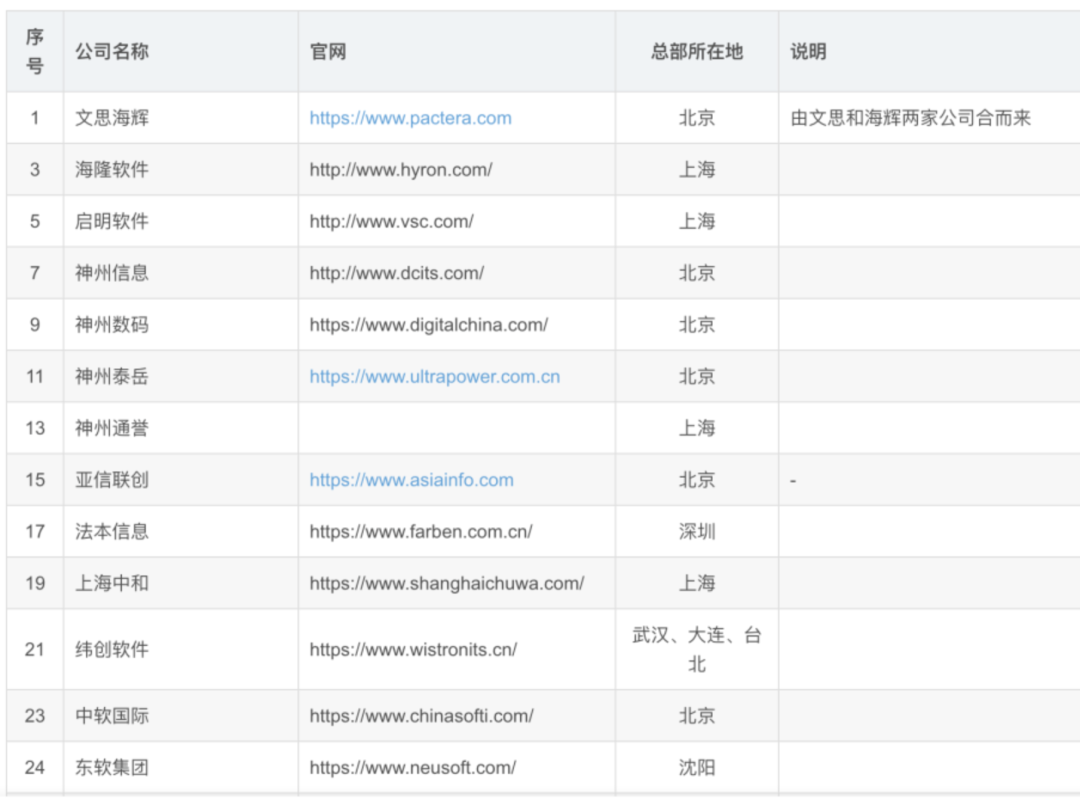
Task: Click company name 神州通誉
Action: [112, 428]
